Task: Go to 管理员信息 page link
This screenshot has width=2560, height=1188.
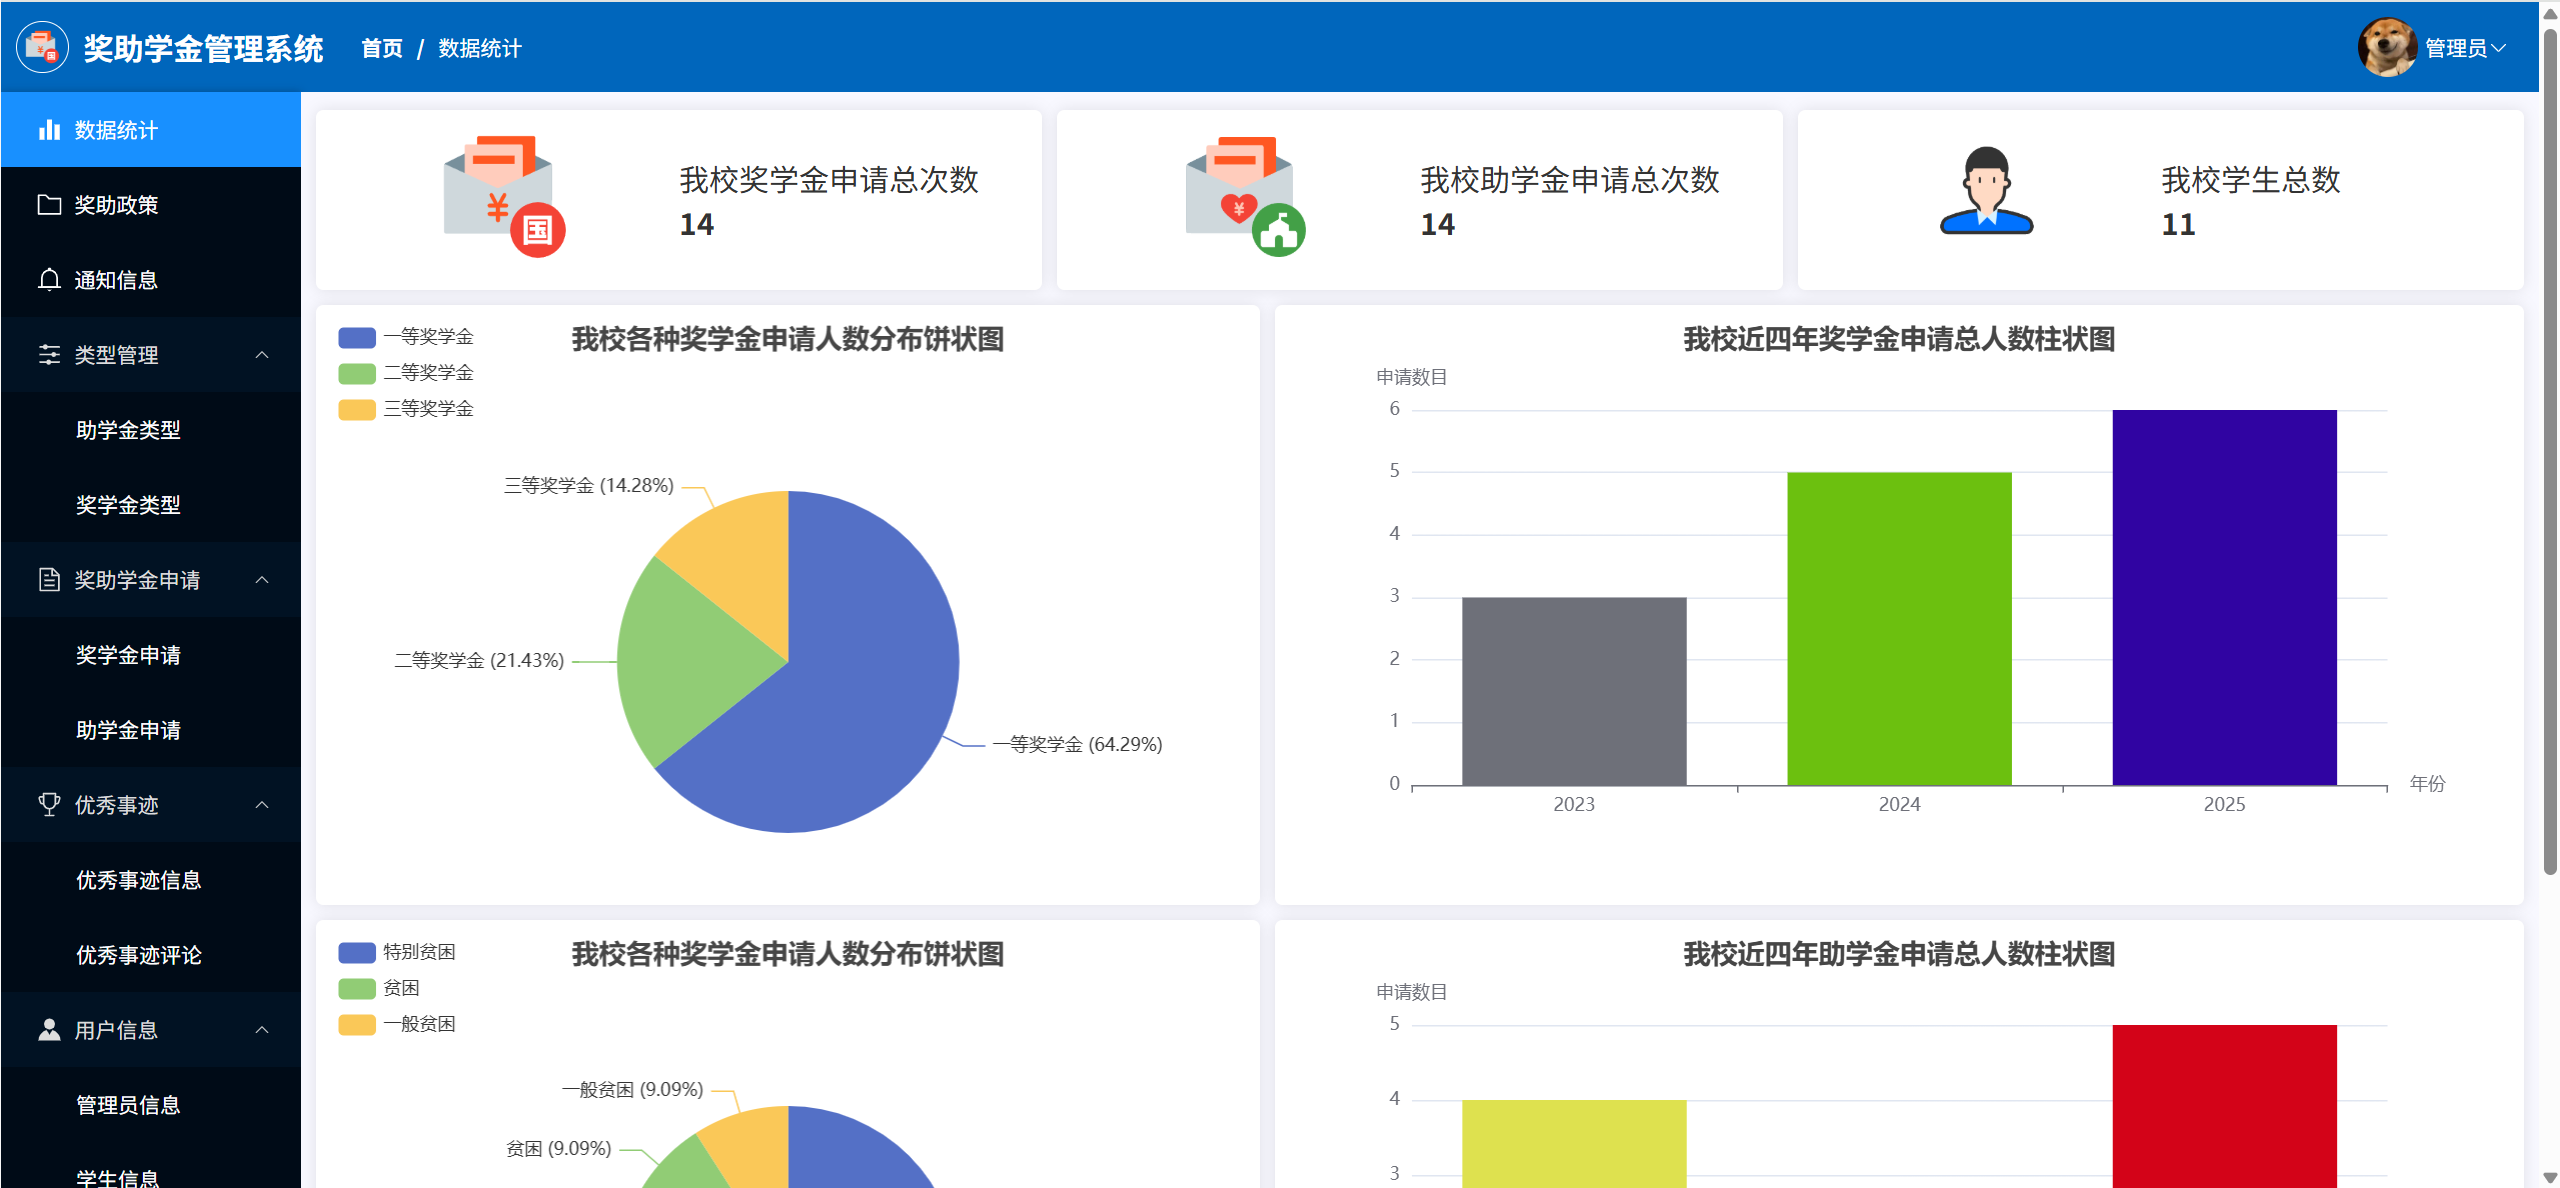Action: click(128, 1105)
